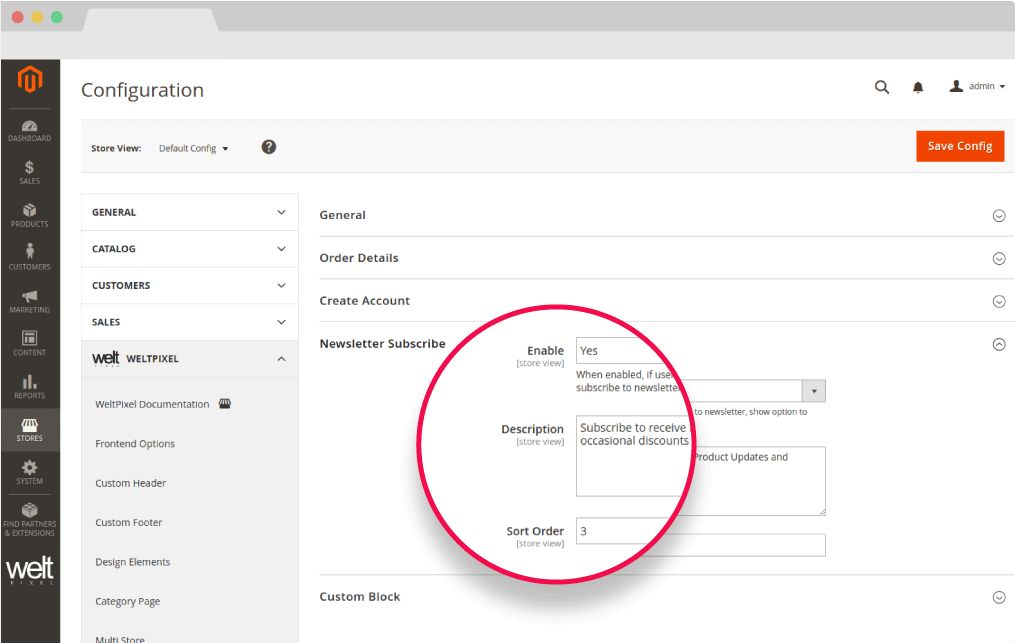Open Store View Default Config dropdown
Screen dimensions: 1015x643
pyautogui.click(x=193, y=148)
